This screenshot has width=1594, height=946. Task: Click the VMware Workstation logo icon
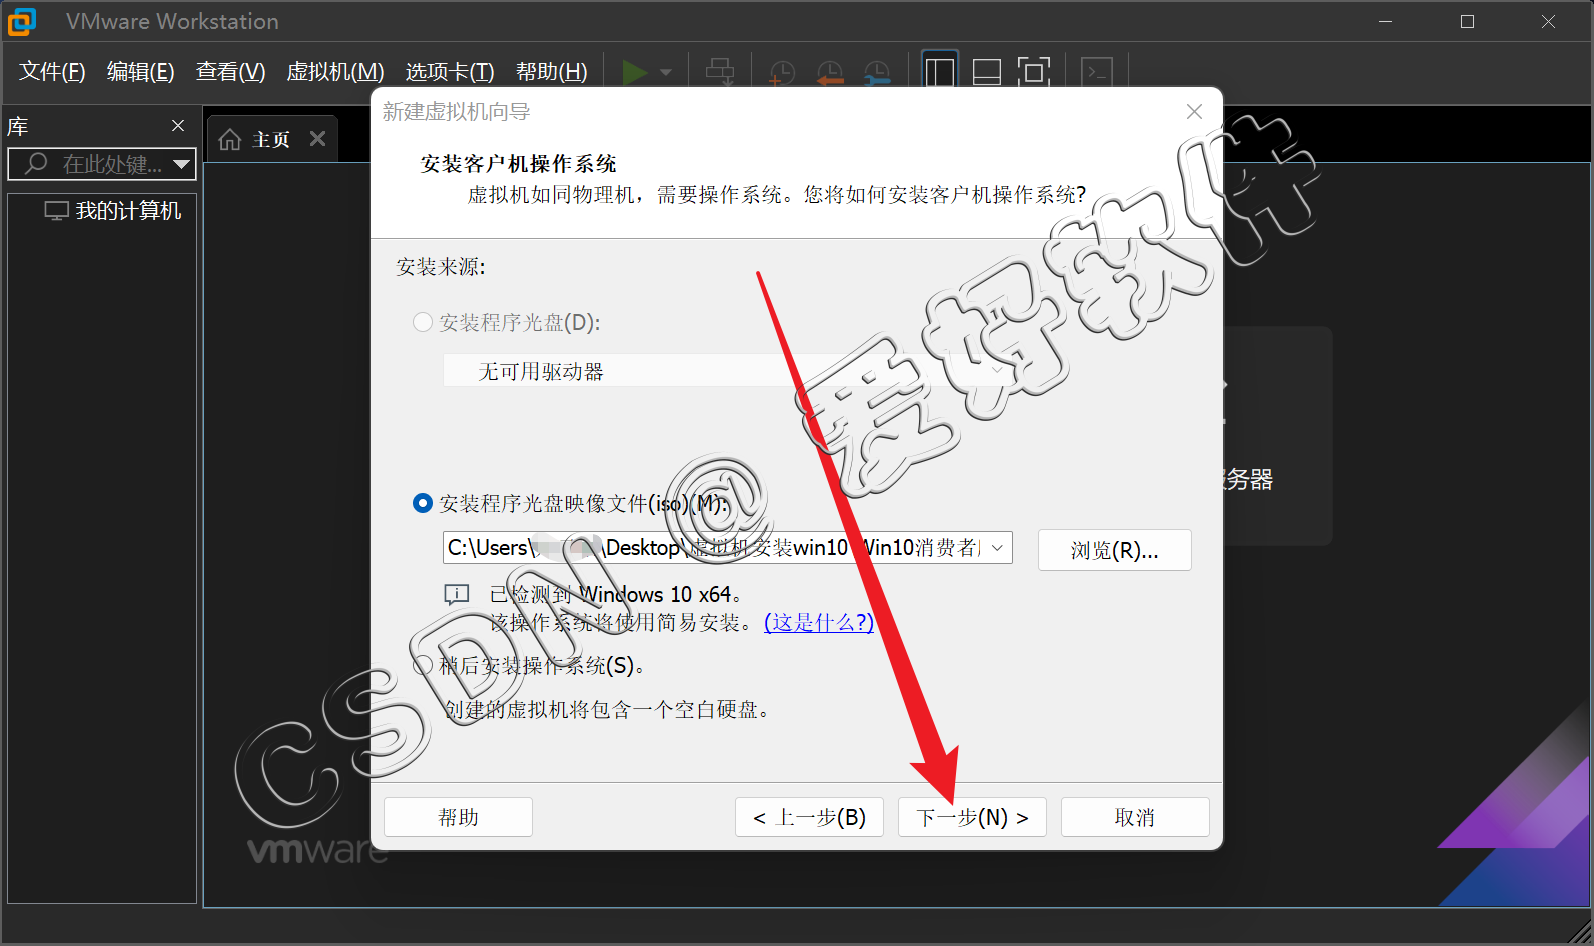click(22, 21)
